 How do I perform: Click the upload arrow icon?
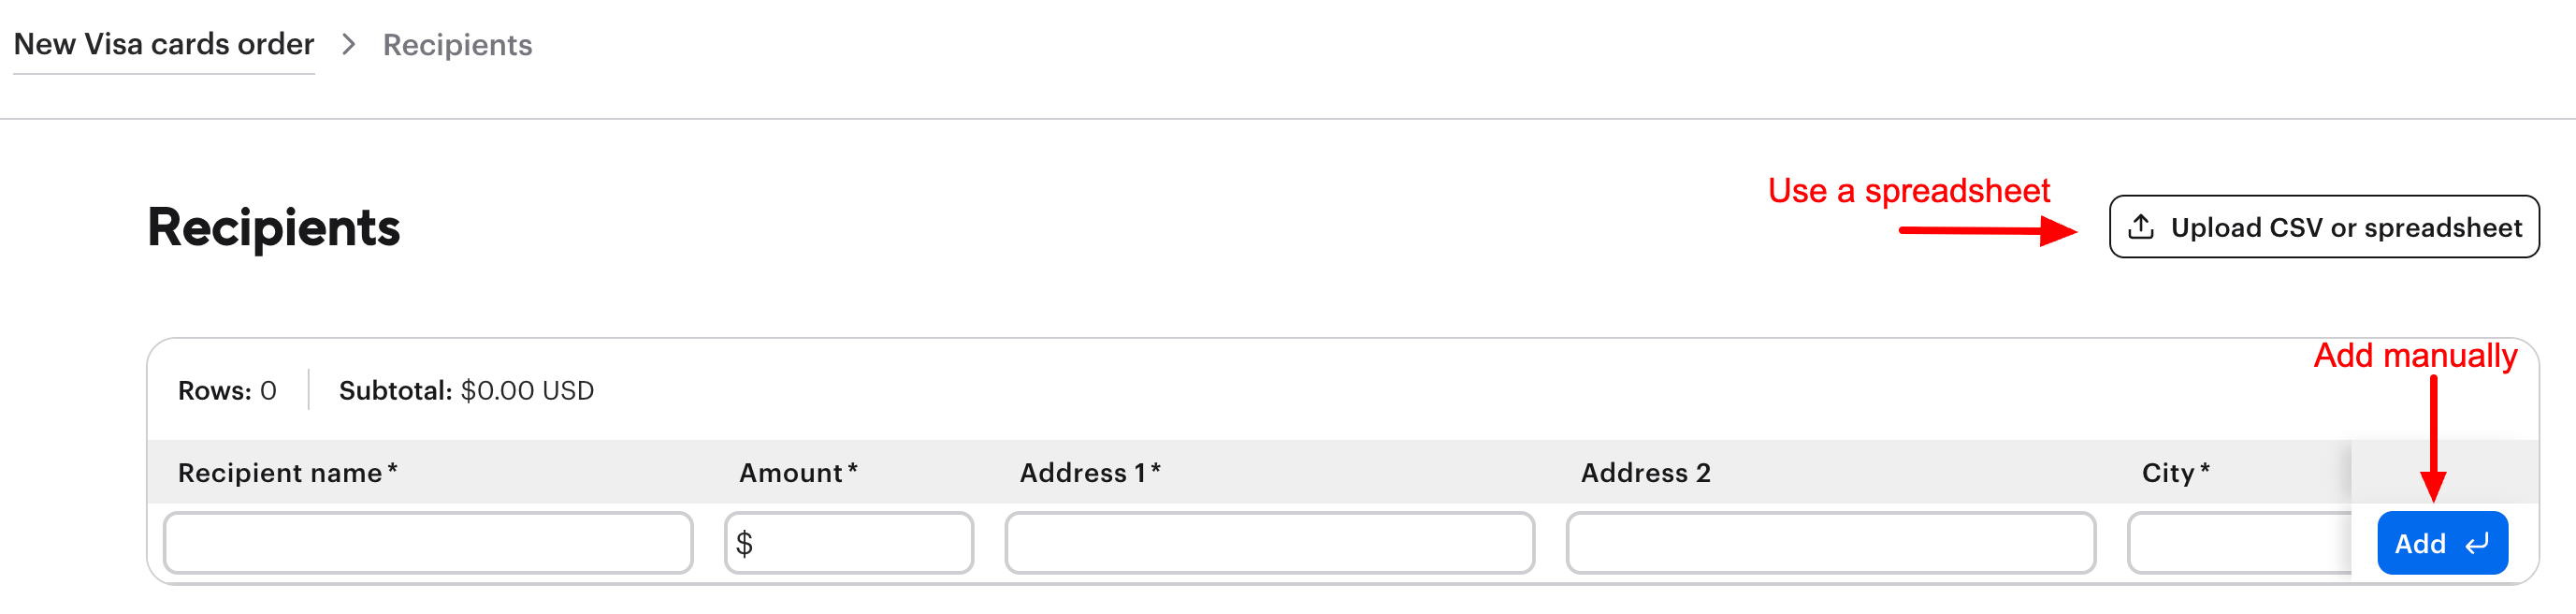(2140, 227)
